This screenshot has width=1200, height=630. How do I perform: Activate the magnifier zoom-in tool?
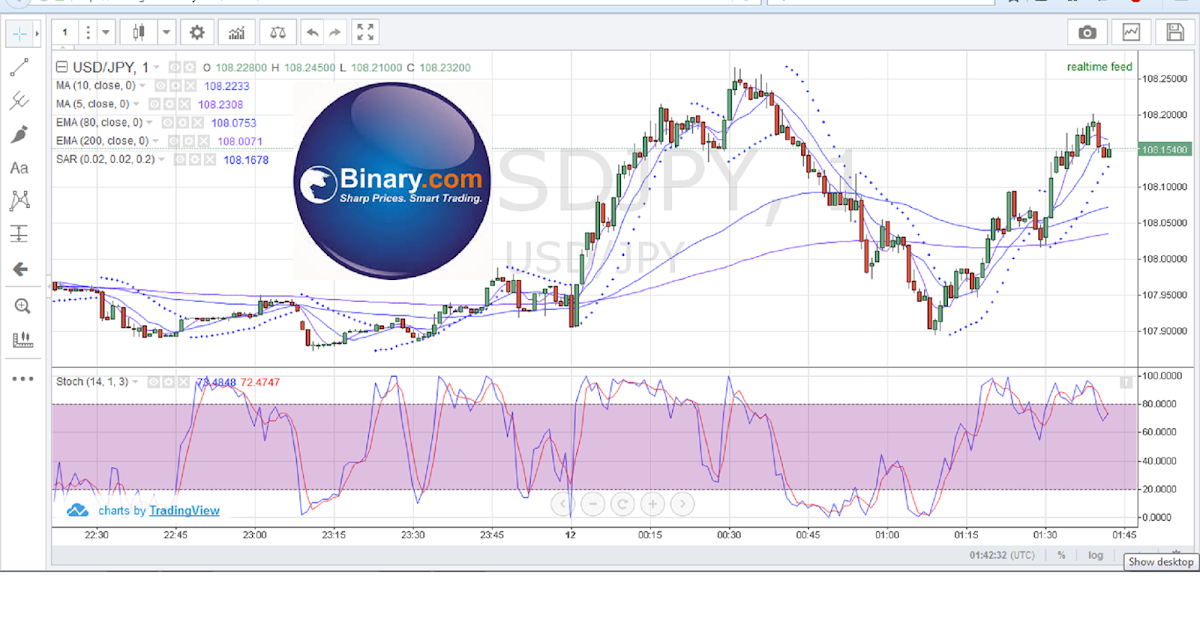tap(21, 306)
